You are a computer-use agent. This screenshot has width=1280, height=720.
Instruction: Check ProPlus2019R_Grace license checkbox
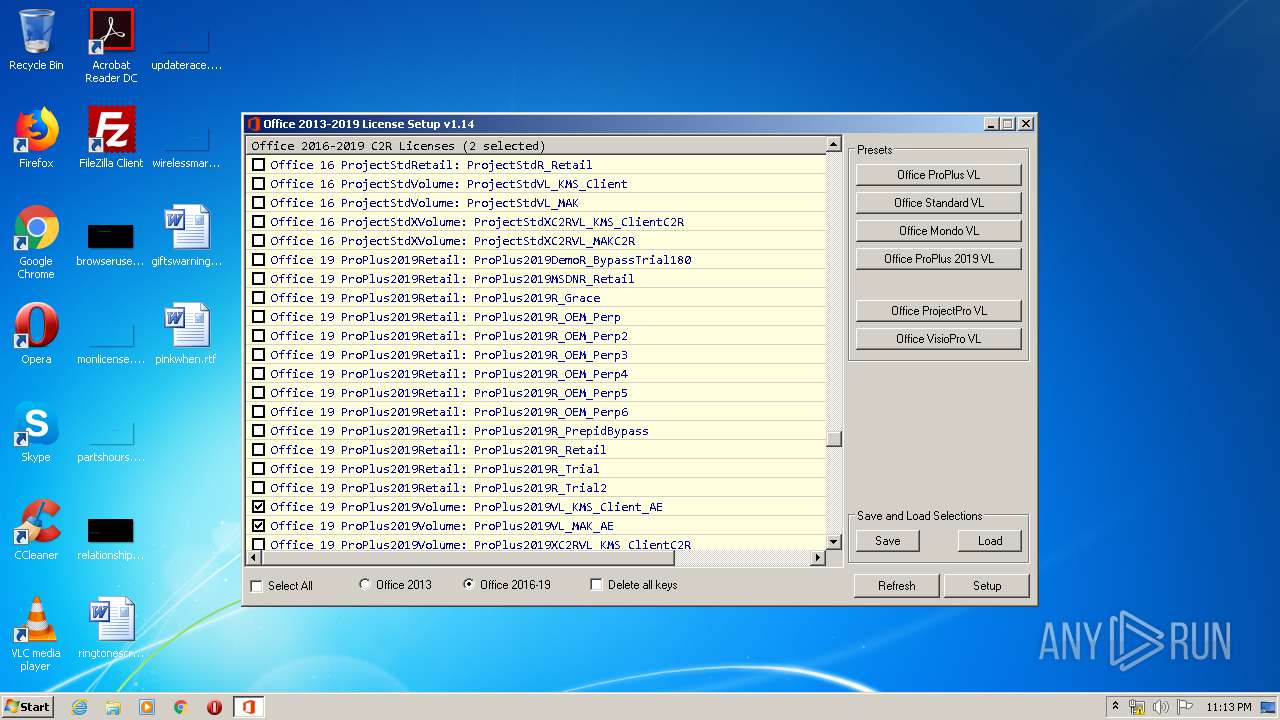258,298
